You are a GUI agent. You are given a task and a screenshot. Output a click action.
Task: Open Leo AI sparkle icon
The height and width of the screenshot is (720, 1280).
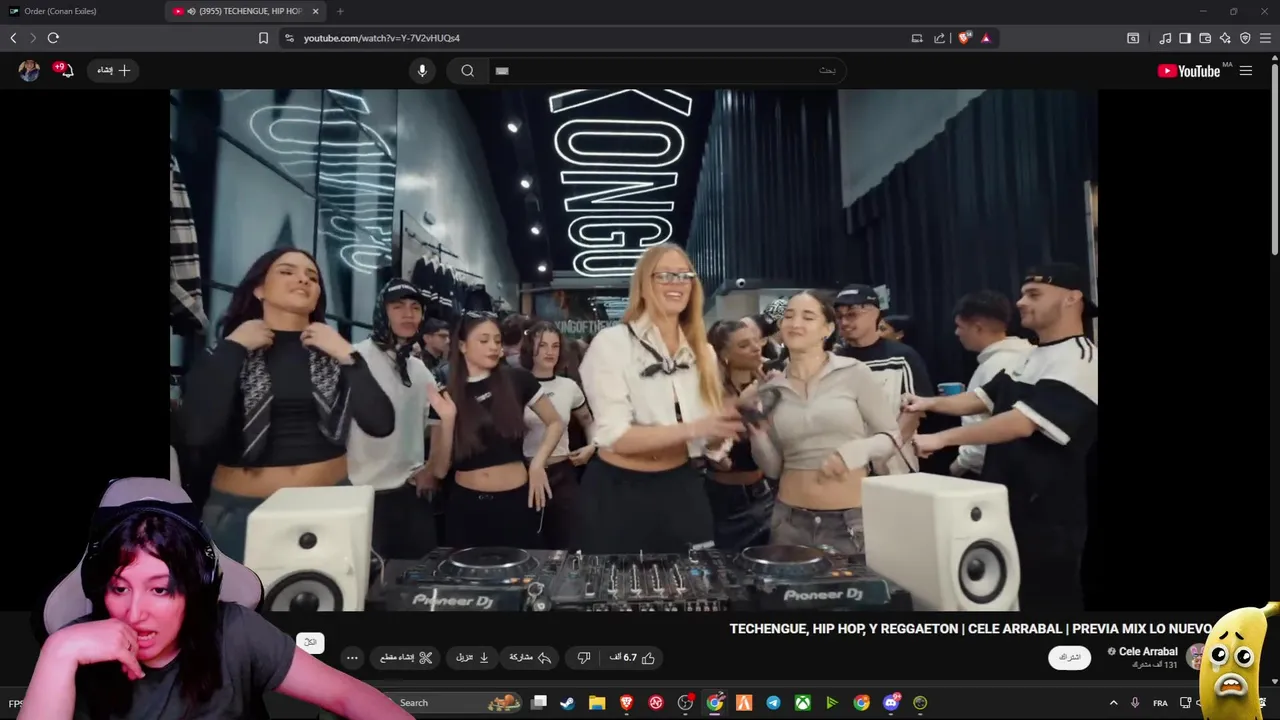(x=1225, y=38)
